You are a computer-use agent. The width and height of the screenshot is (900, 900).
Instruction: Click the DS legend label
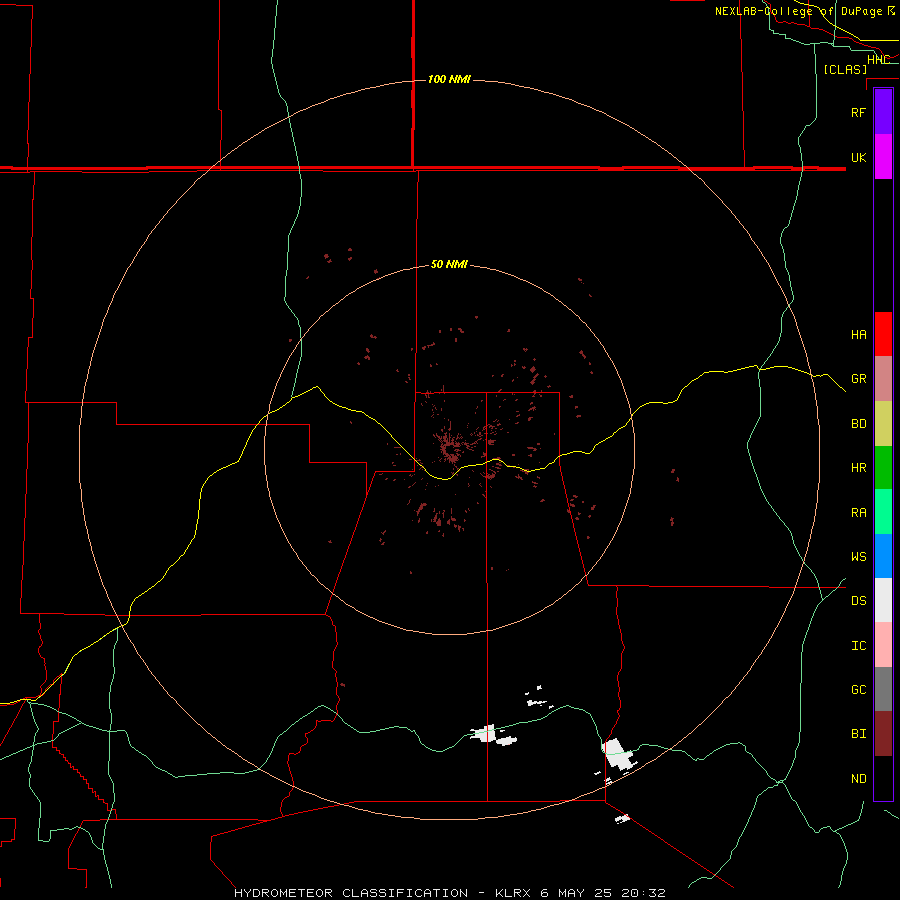pos(858,600)
